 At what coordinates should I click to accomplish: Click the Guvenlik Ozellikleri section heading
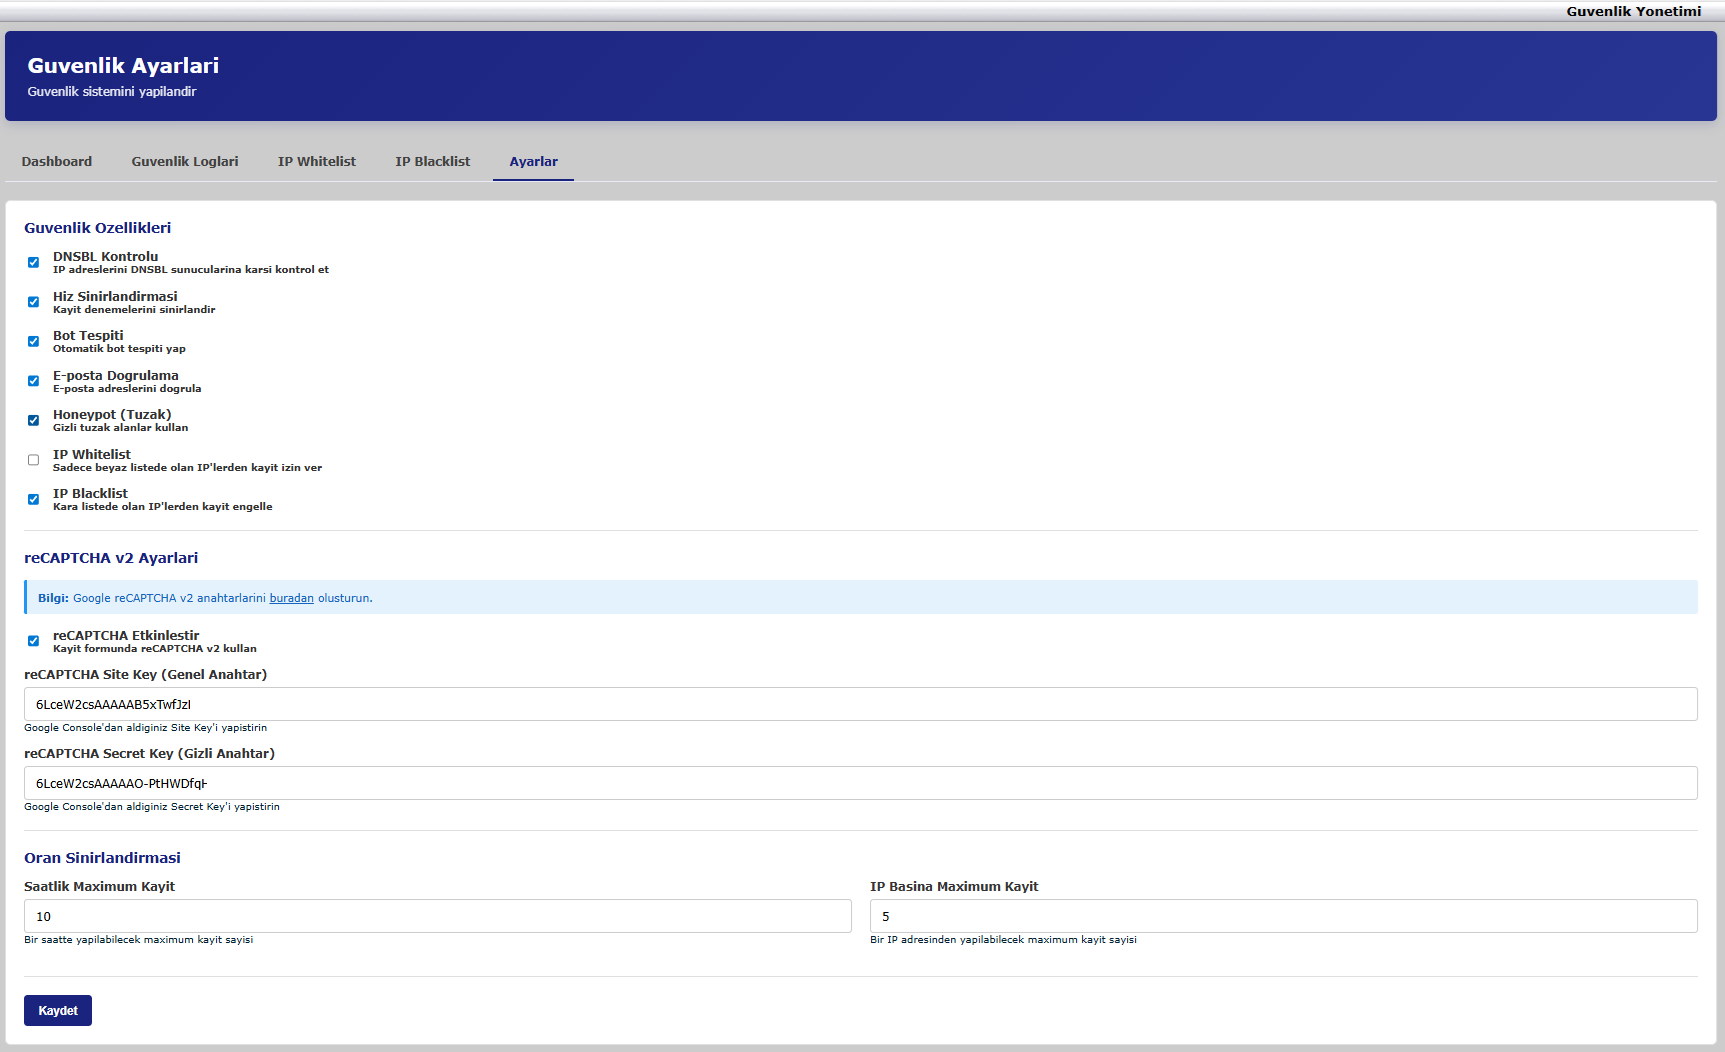tap(98, 228)
